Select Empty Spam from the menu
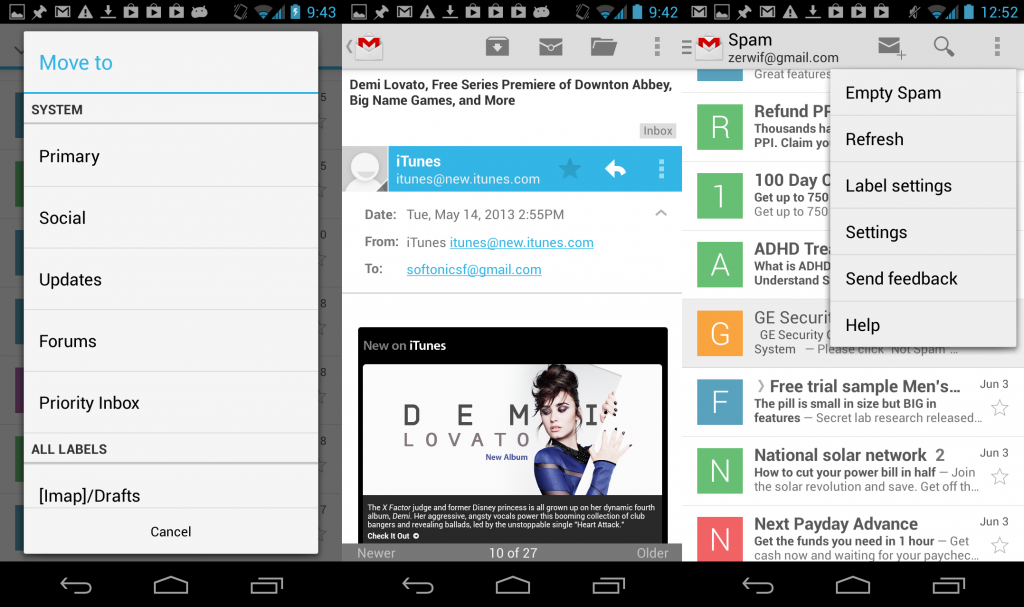The height and width of the screenshot is (607, 1024). [x=893, y=93]
